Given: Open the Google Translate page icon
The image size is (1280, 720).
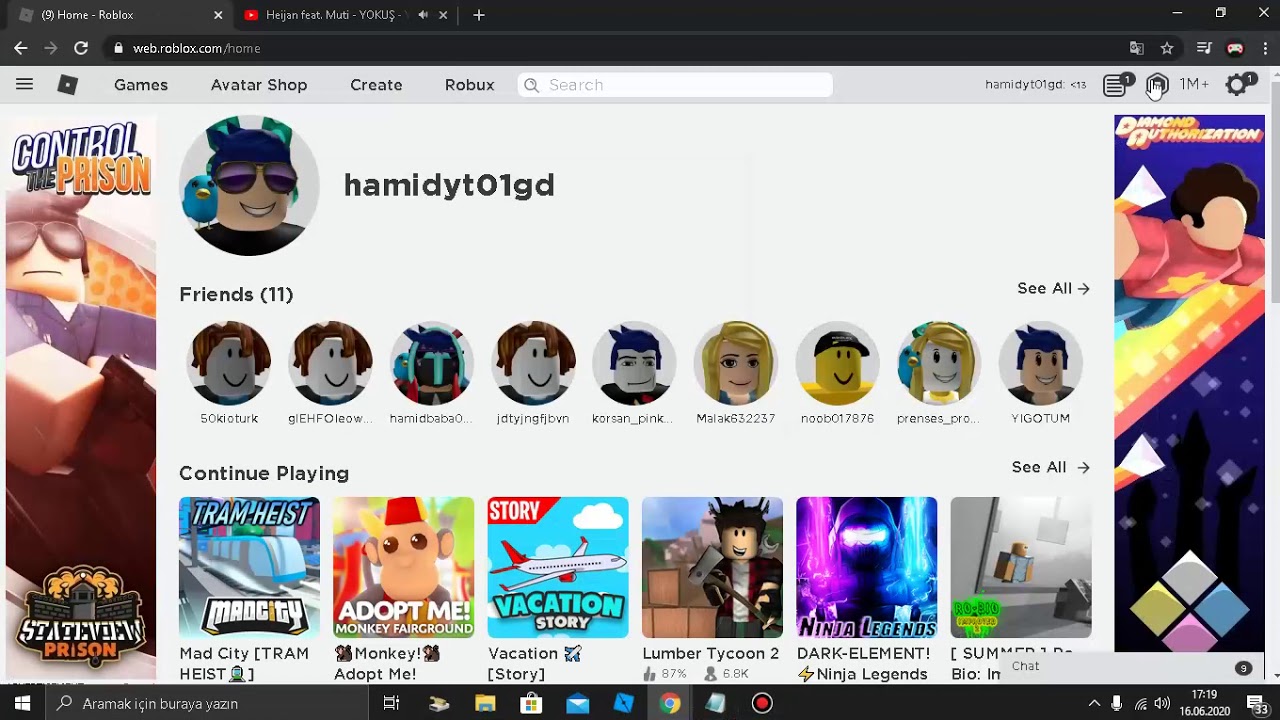Looking at the screenshot, I should pos(1137,48).
